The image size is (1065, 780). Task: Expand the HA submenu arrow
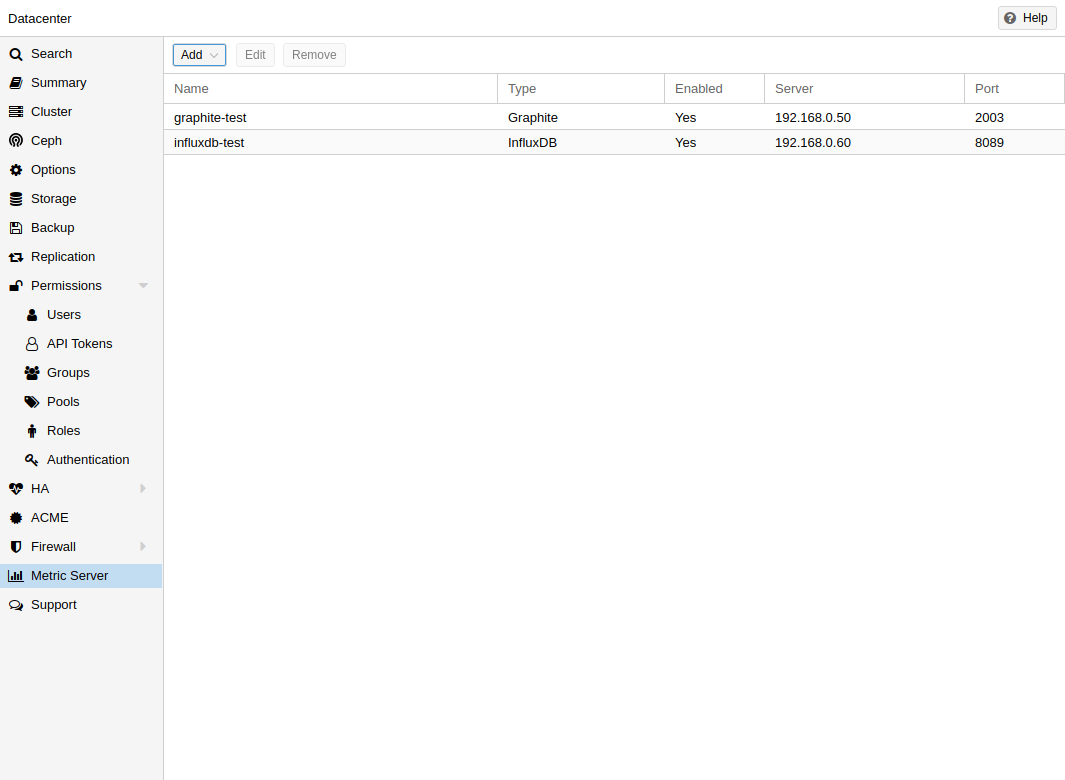pos(143,489)
